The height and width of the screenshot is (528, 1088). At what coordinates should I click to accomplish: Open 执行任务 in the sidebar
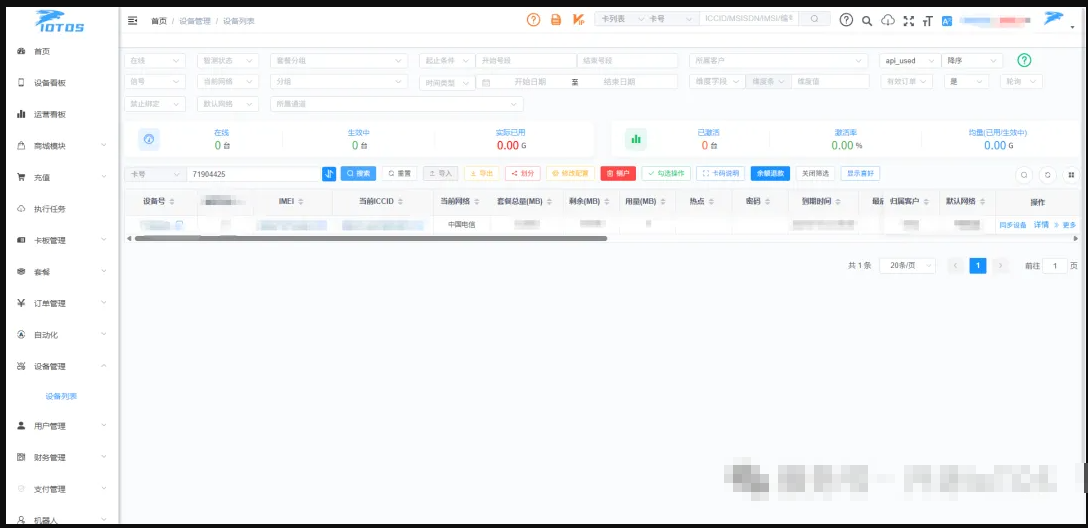61,209
